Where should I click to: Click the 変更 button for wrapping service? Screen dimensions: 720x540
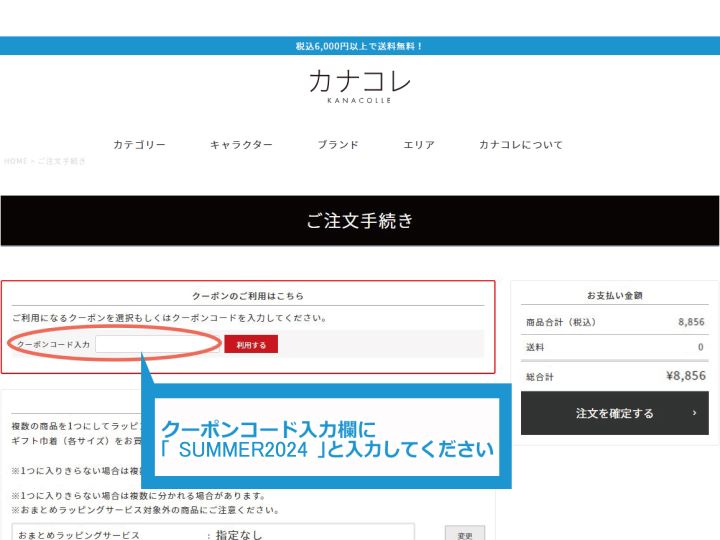click(x=465, y=534)
